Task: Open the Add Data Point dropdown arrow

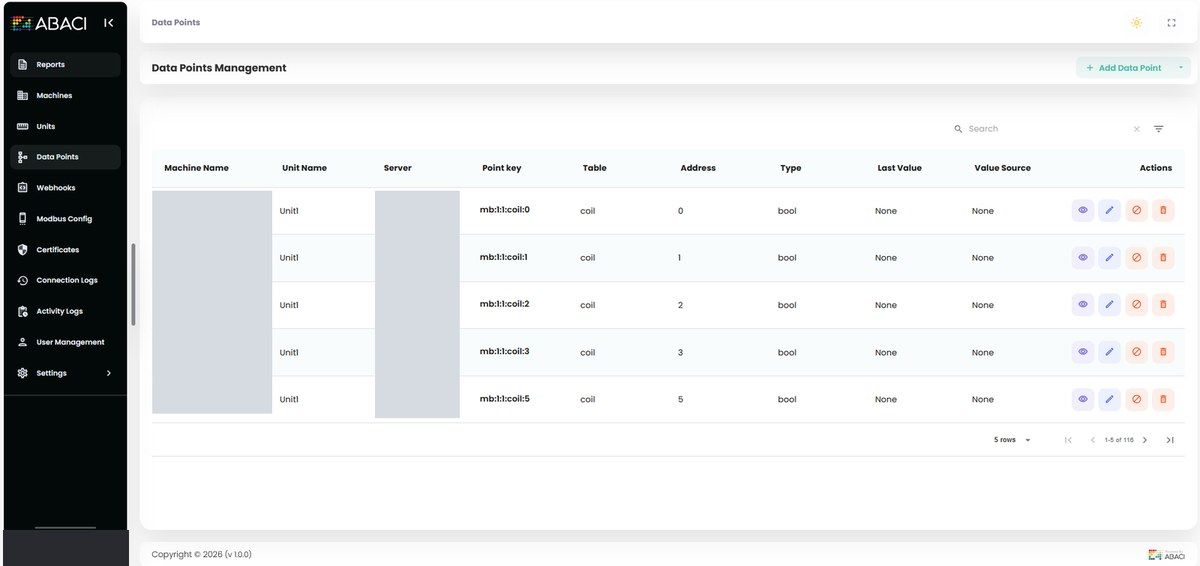Action: coord(1180,68)
